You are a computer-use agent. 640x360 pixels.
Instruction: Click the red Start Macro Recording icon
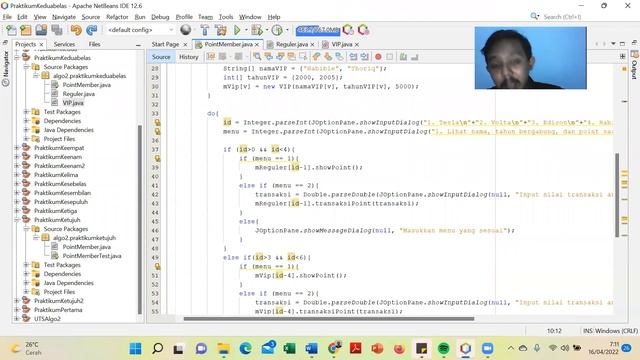coord(378,57)
